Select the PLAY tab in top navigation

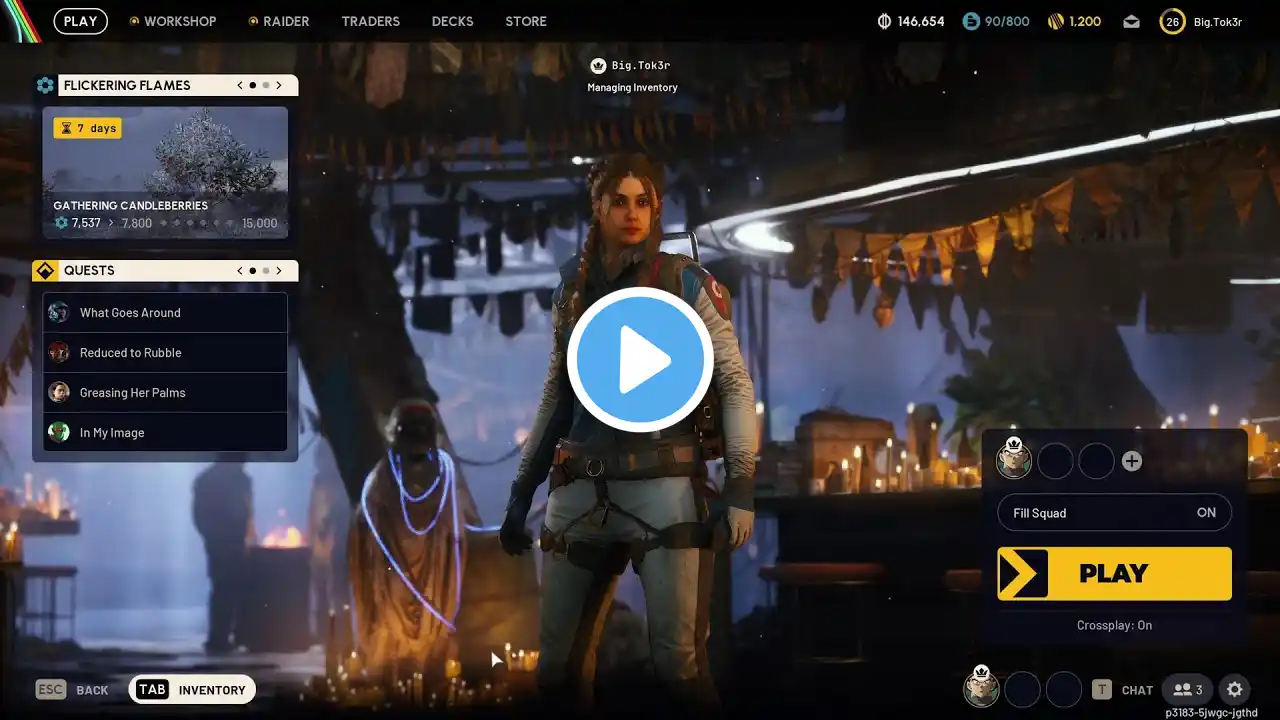tap(81, 21)
